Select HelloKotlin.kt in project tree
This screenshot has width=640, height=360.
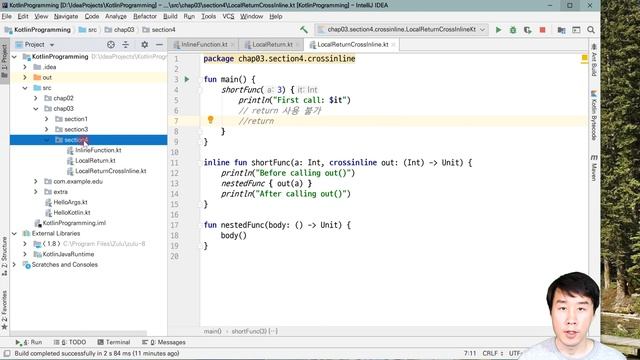tap(72, 213)
